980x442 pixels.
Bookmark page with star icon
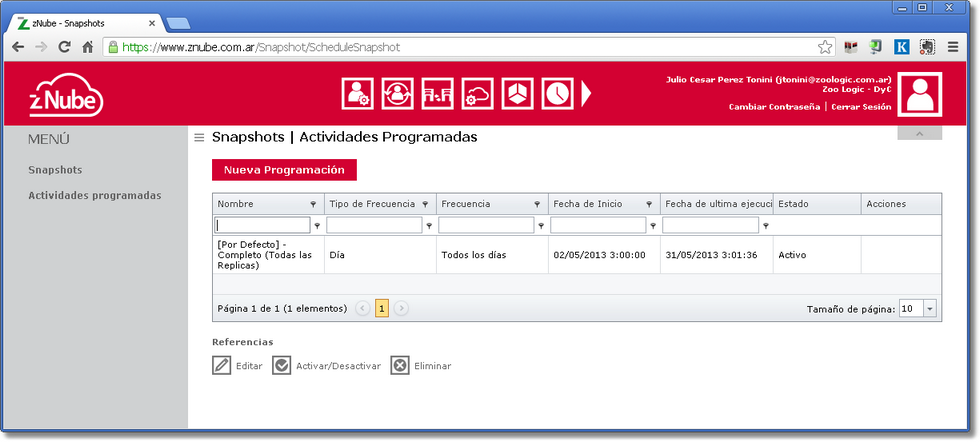tap(825, 47)
